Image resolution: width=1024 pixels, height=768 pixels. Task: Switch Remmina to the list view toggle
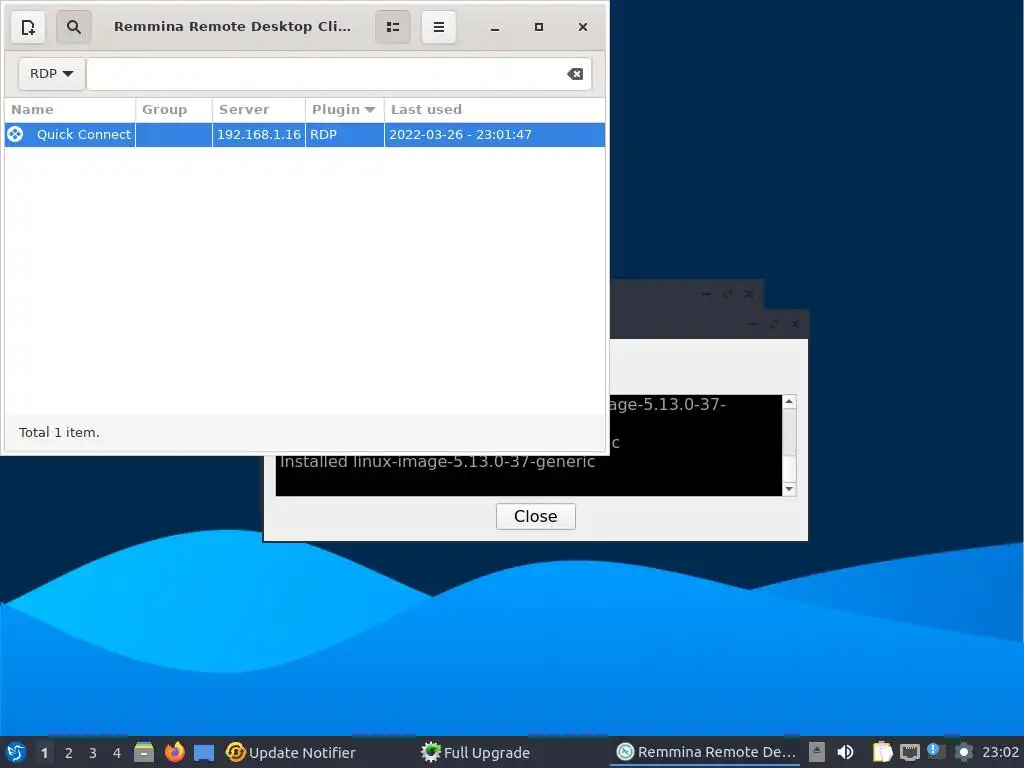click(392, 27)
